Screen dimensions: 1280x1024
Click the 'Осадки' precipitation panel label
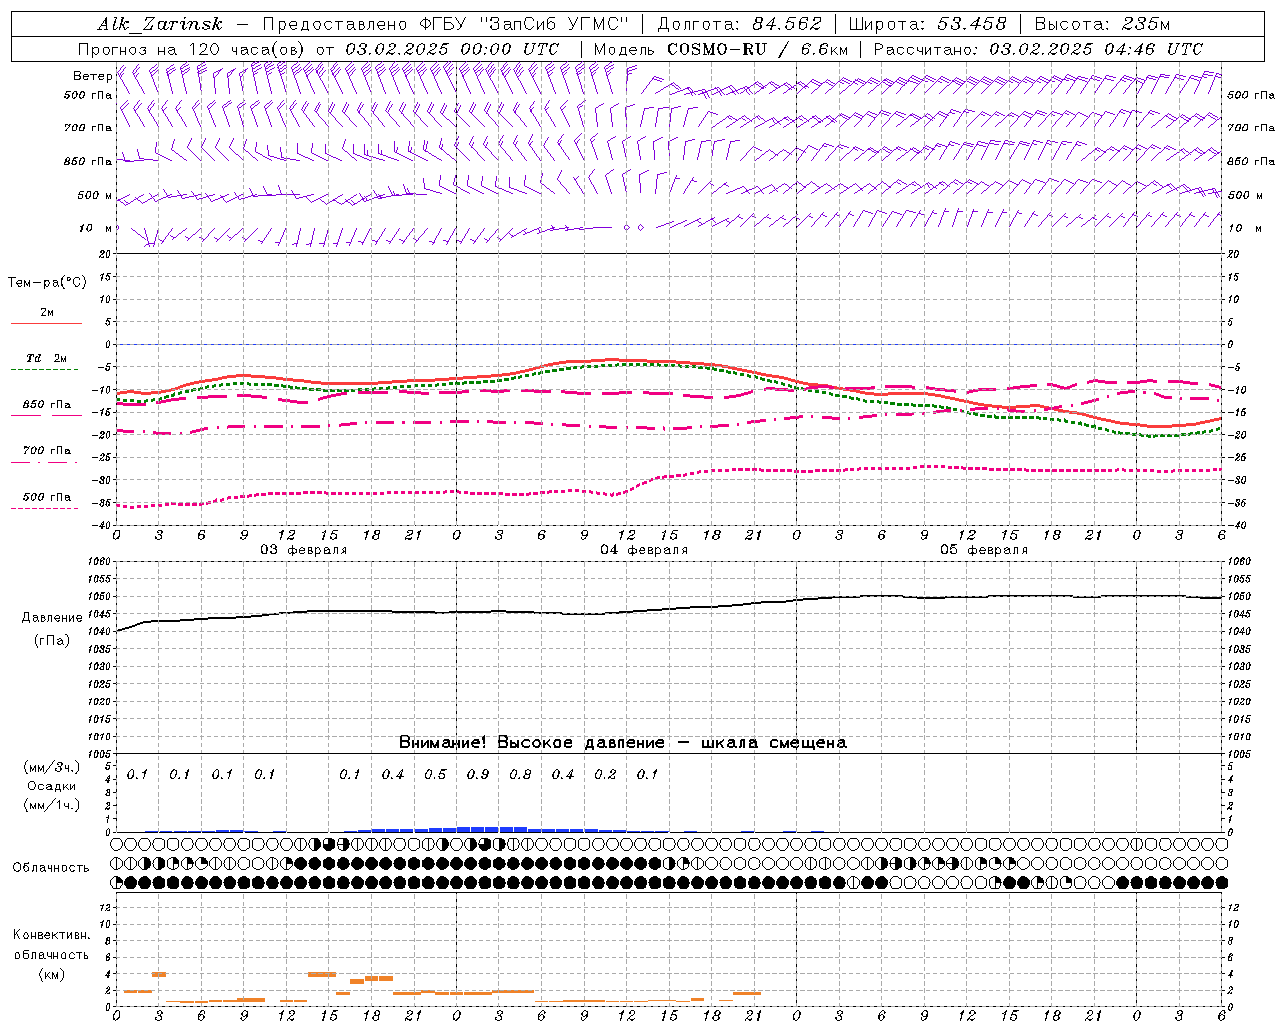click(52, 786)
